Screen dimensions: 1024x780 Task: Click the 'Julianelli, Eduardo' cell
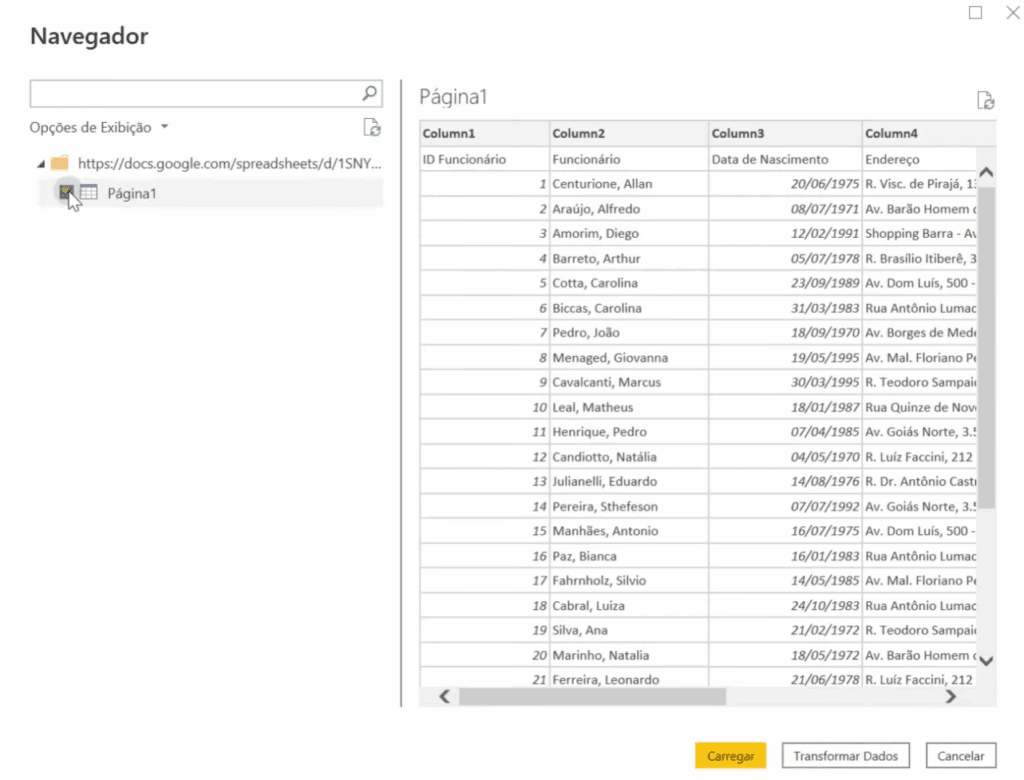[629, 481]
